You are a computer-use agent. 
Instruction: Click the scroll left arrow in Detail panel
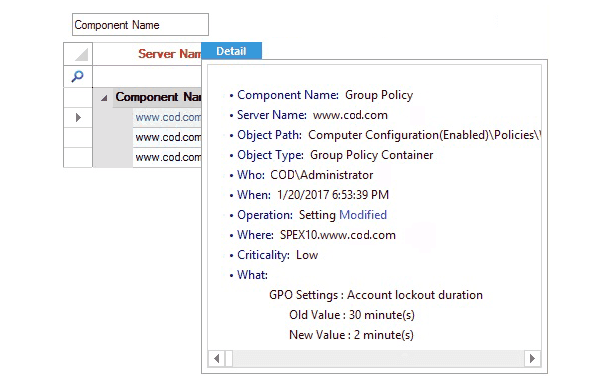(x=217, y=358)
